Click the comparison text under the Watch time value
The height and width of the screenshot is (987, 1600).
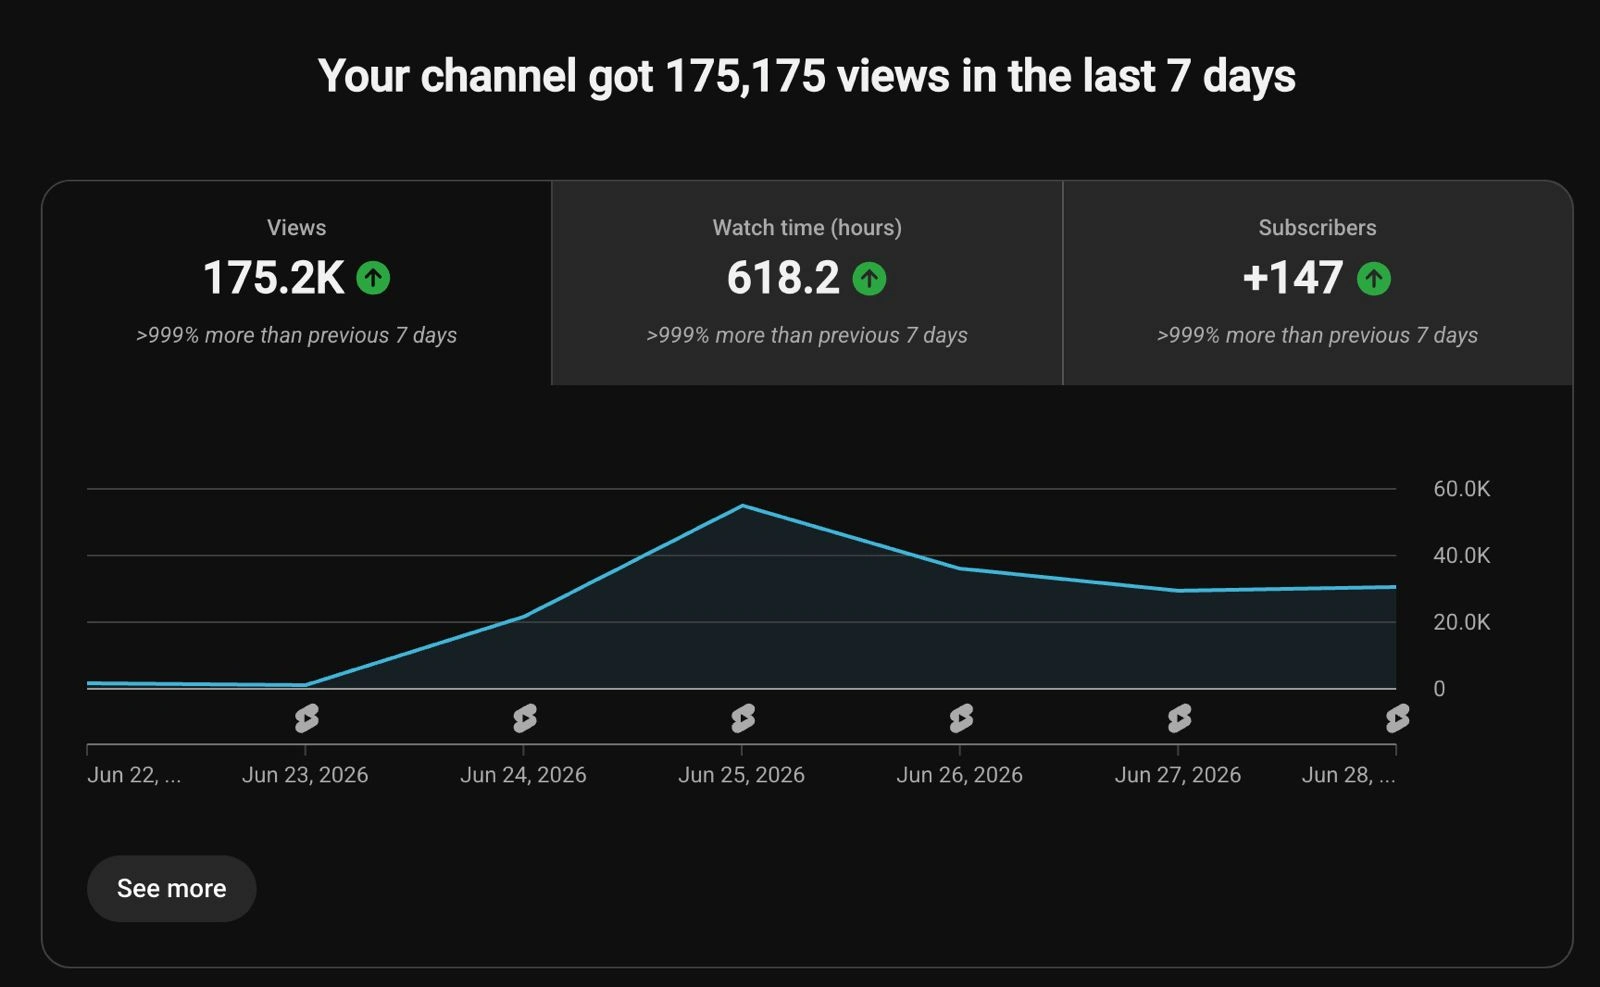tap(807, 335)
